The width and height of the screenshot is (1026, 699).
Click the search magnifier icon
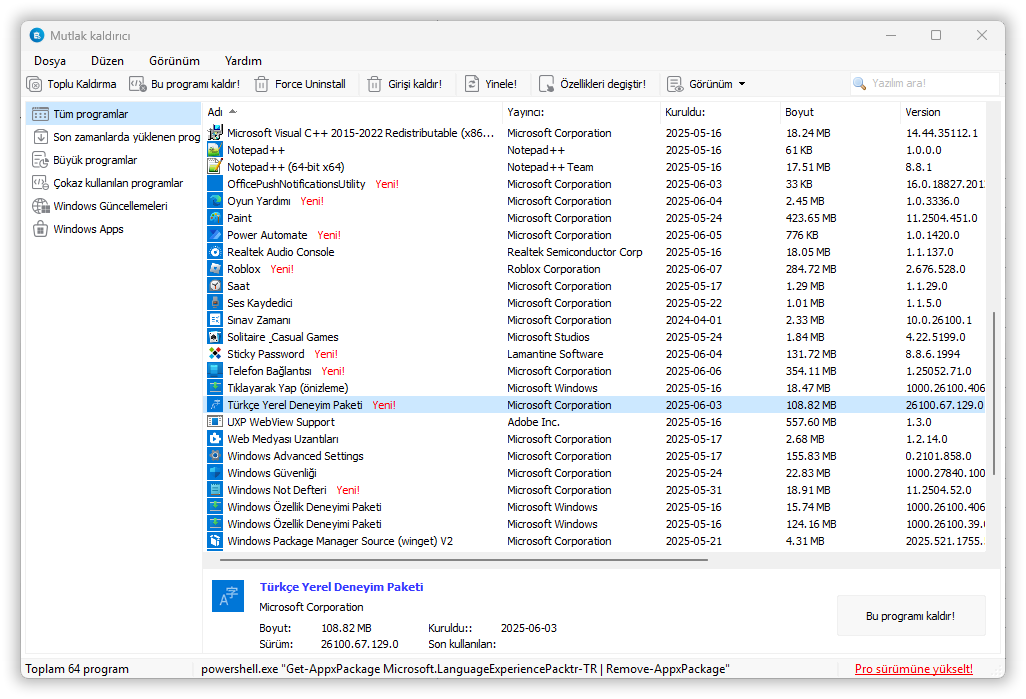tap(860, 84)
